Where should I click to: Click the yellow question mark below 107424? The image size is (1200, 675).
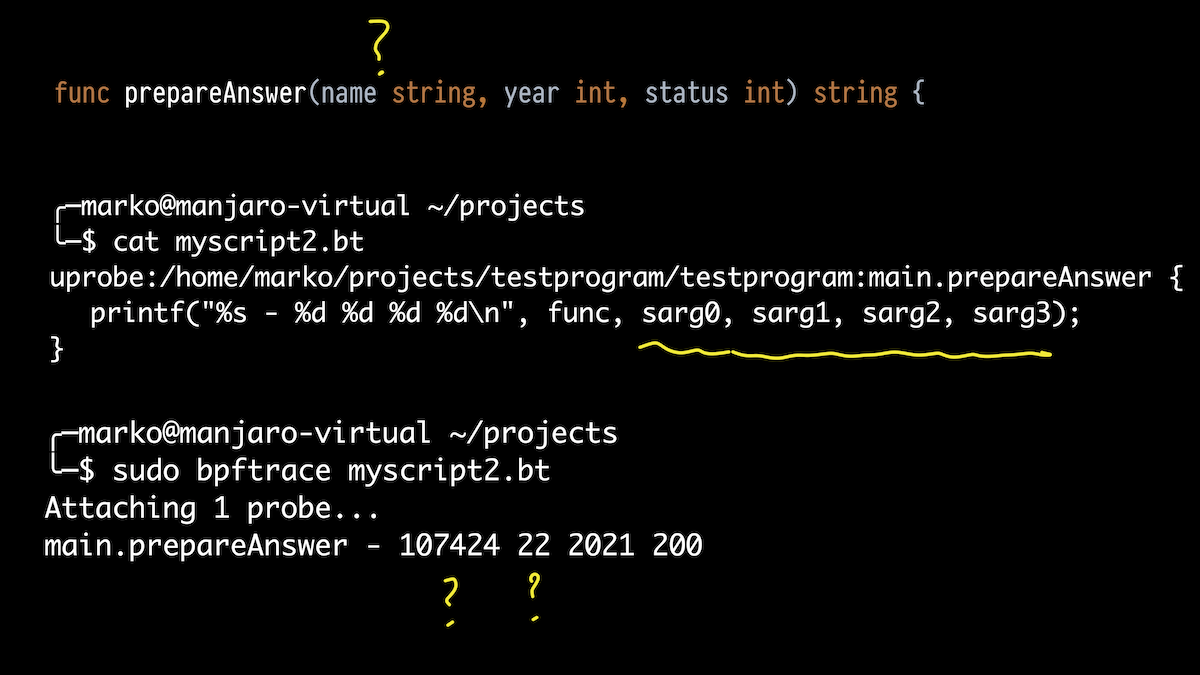tap(450, 598)
